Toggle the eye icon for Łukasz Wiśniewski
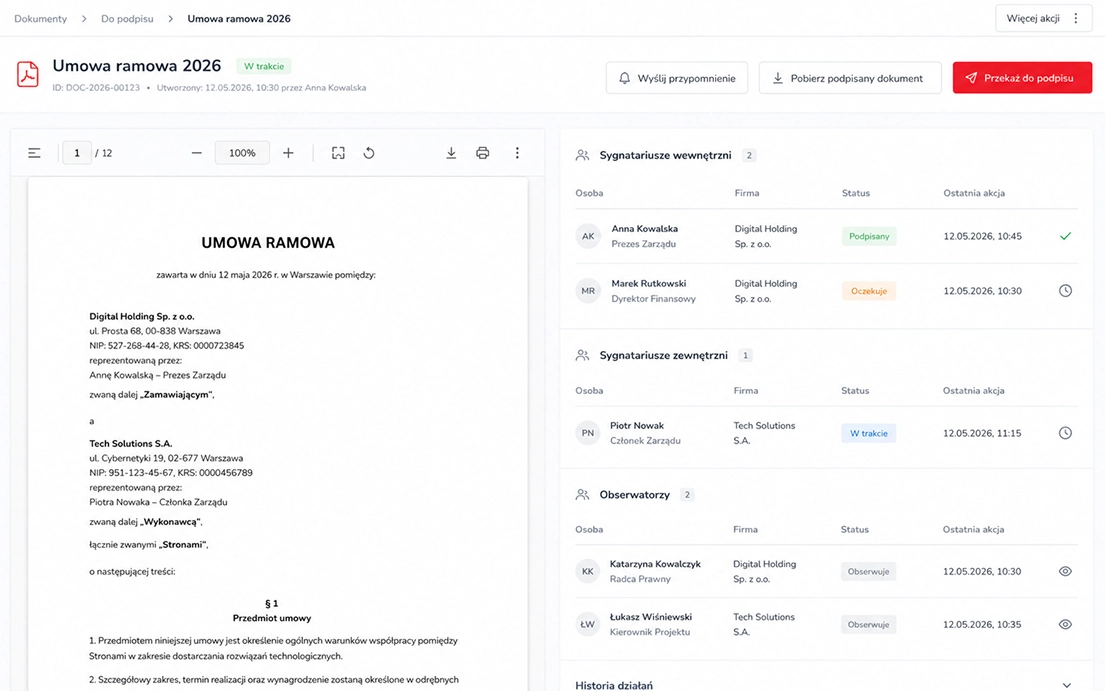Image resolution: width=1105 pixels, height=691 pixels. [1066, 624]
